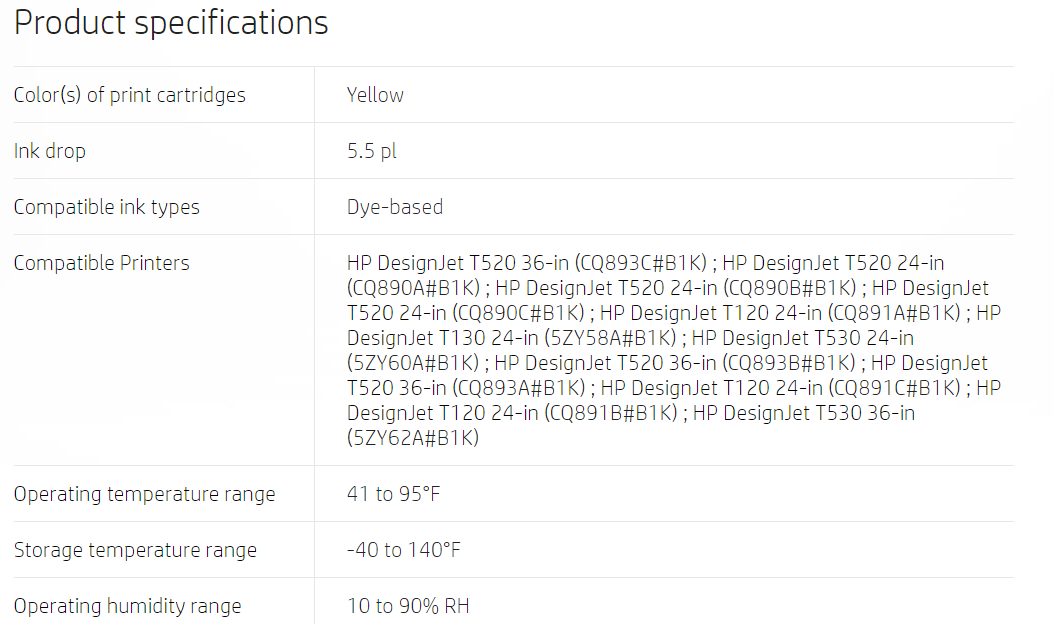This screenshot has height=624, width=1054.
Task: Select the 'Operating humidity range' label
Action: (127, 605)
